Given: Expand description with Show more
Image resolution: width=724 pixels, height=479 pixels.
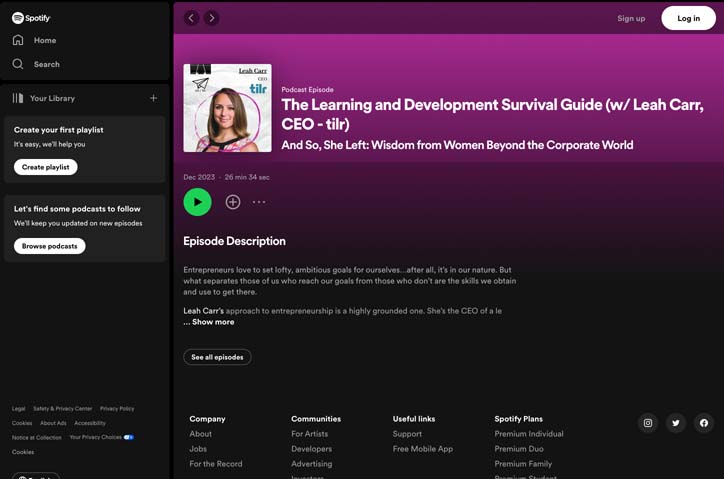Looking at the screenshot, I should [x=213, y=322].
